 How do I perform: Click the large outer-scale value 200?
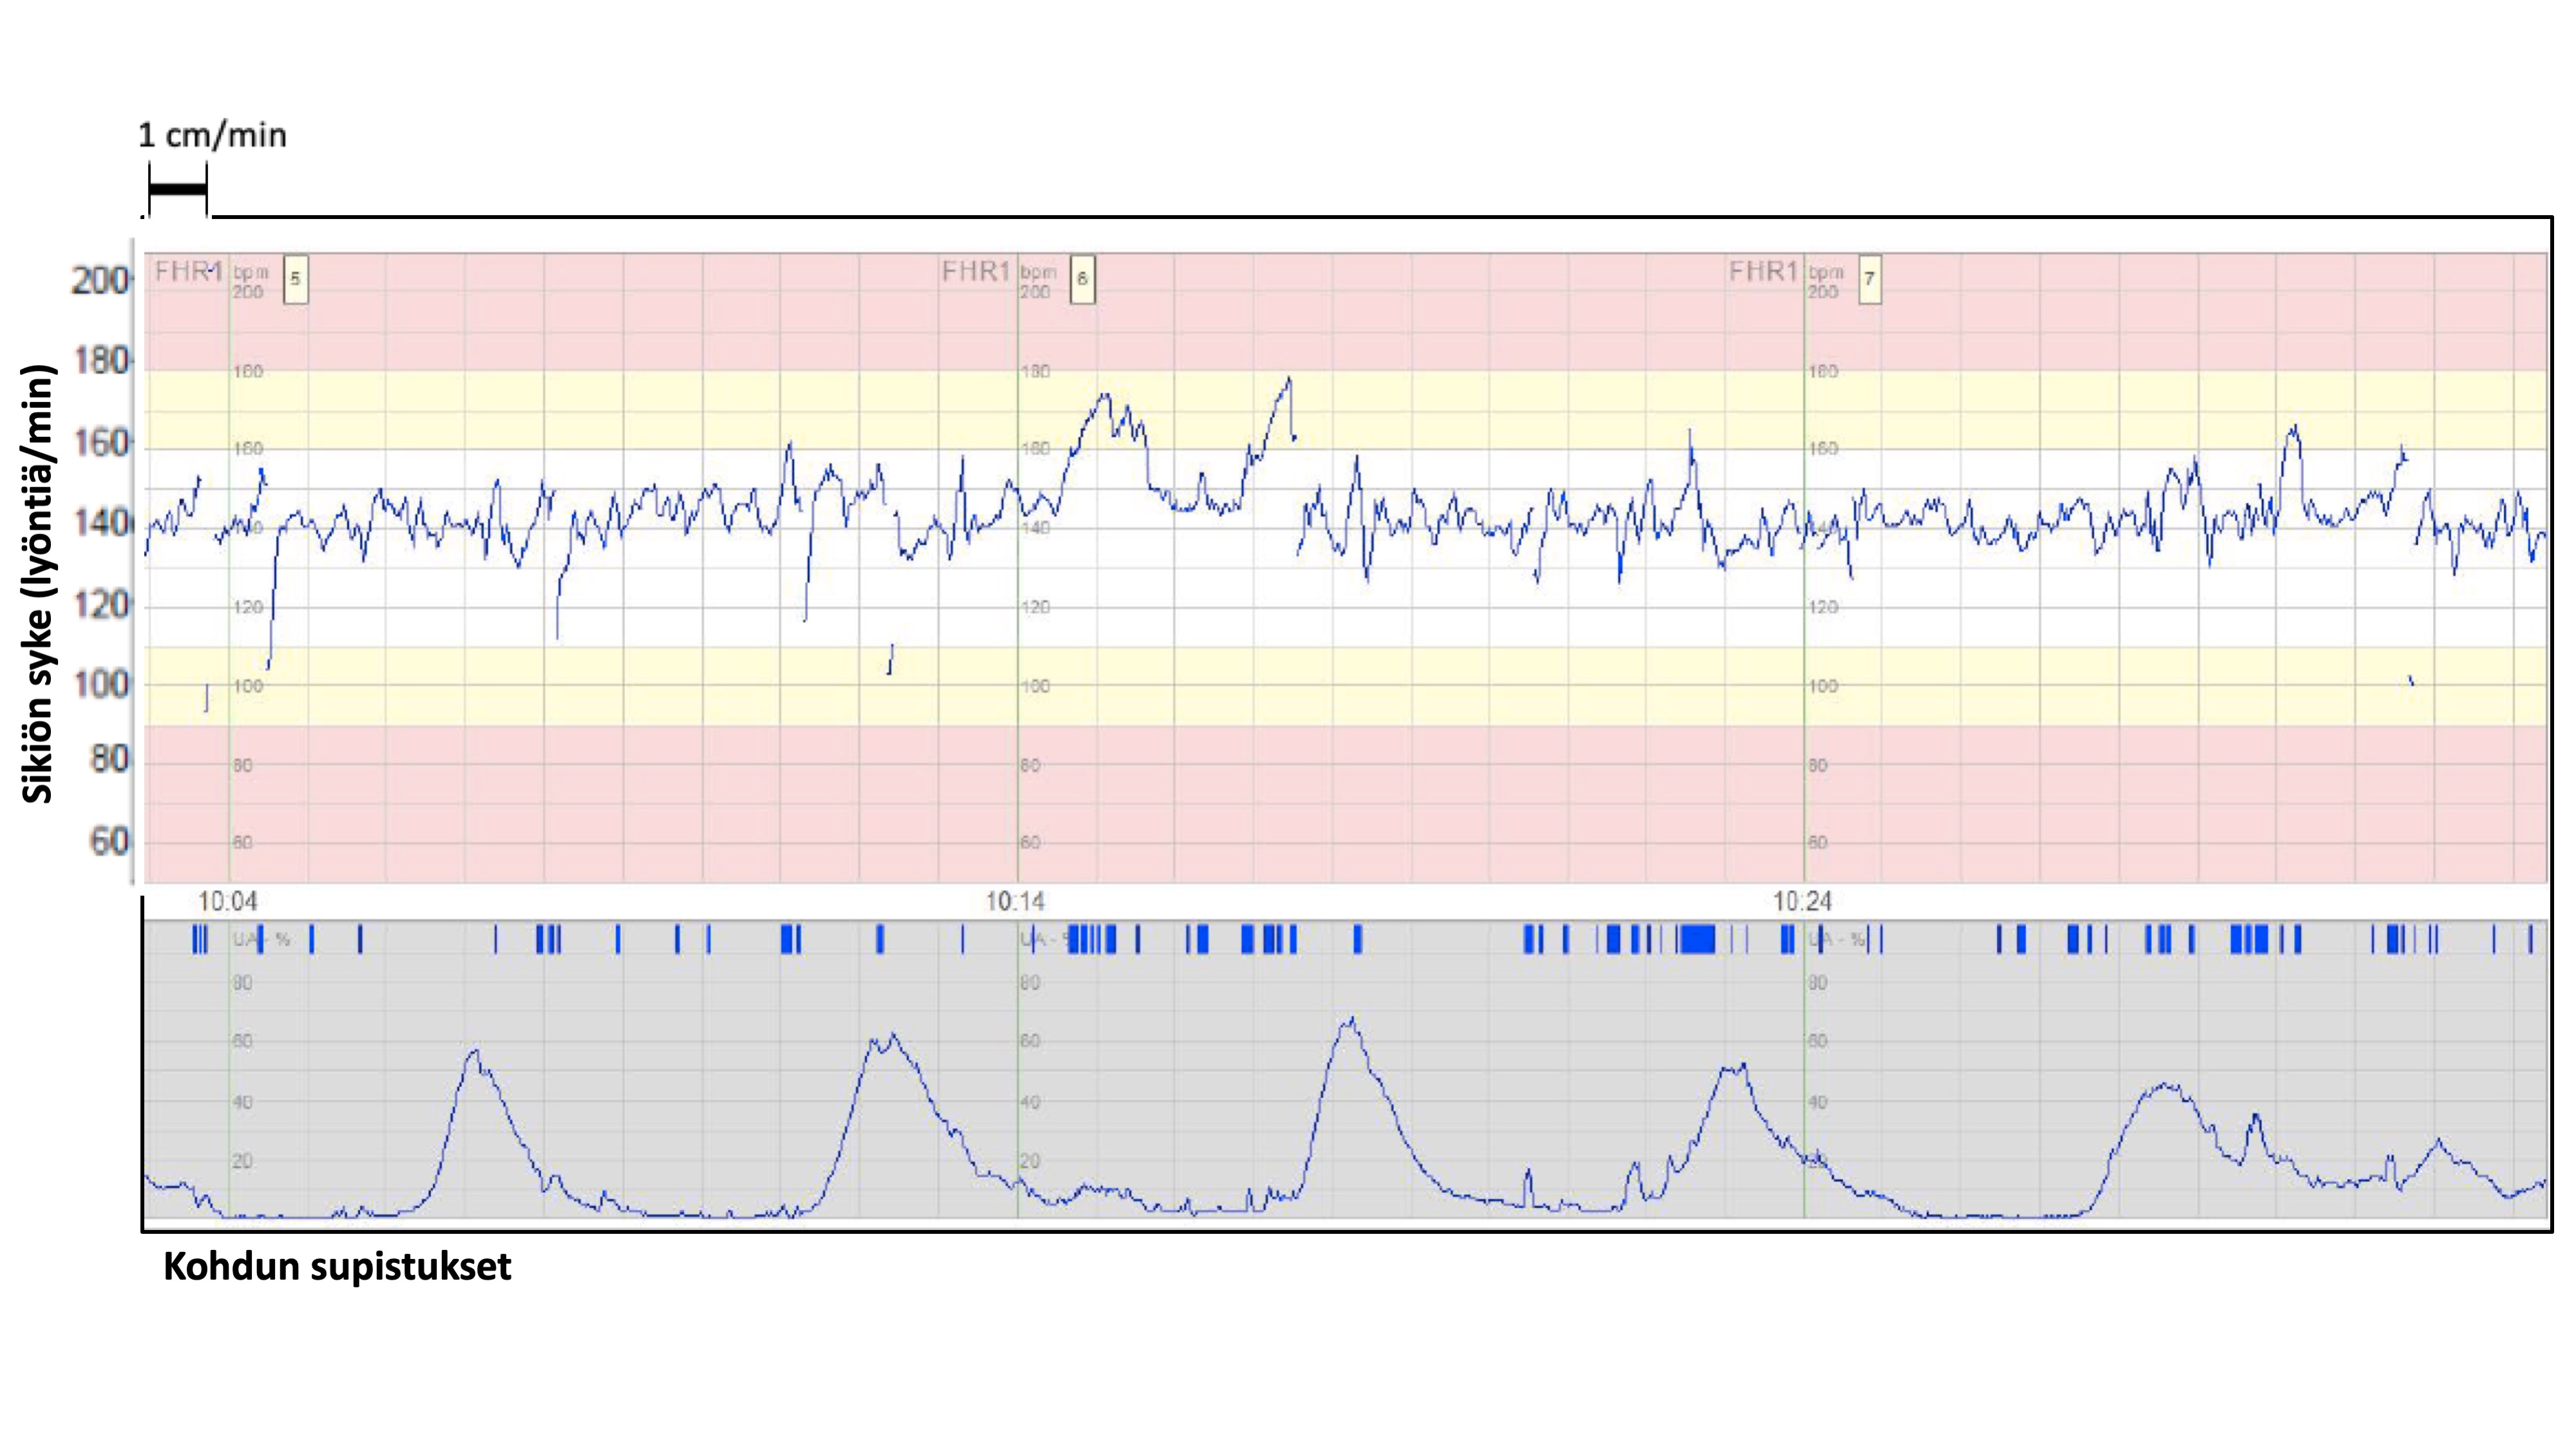click(x=100, y=280)
